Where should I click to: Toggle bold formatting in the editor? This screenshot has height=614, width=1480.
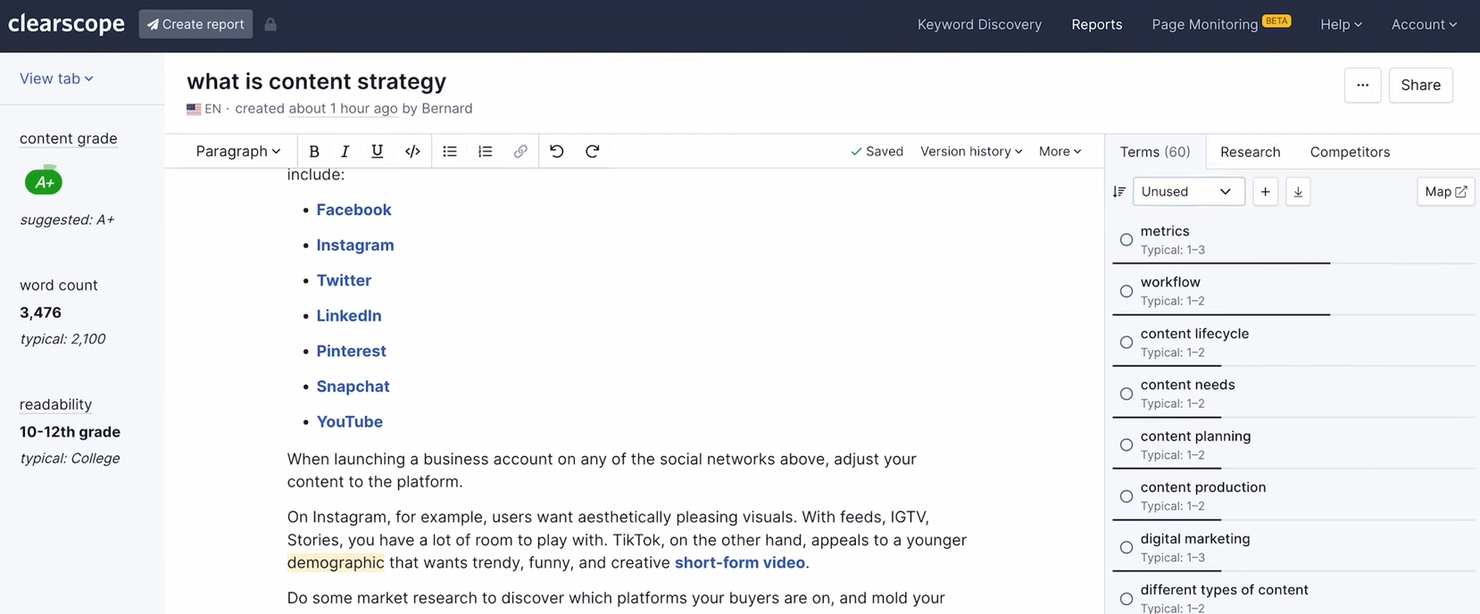point(314,151)
